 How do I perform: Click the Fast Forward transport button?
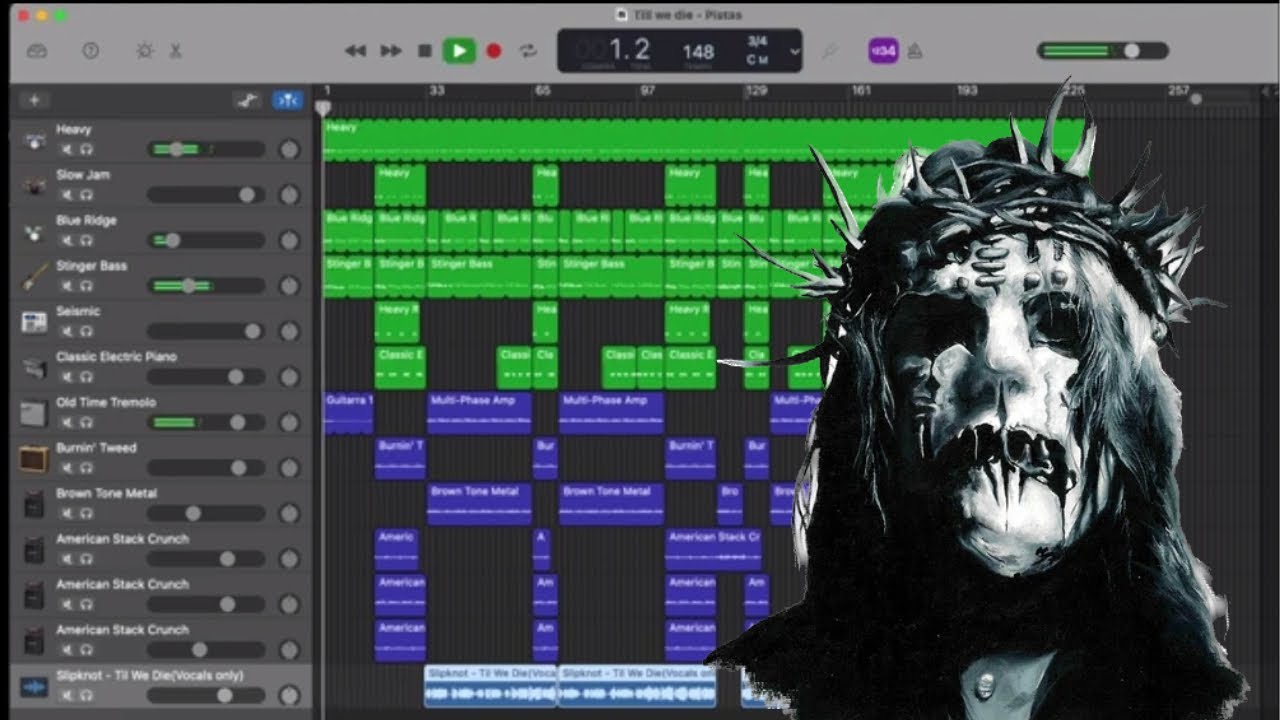(391, 51)
